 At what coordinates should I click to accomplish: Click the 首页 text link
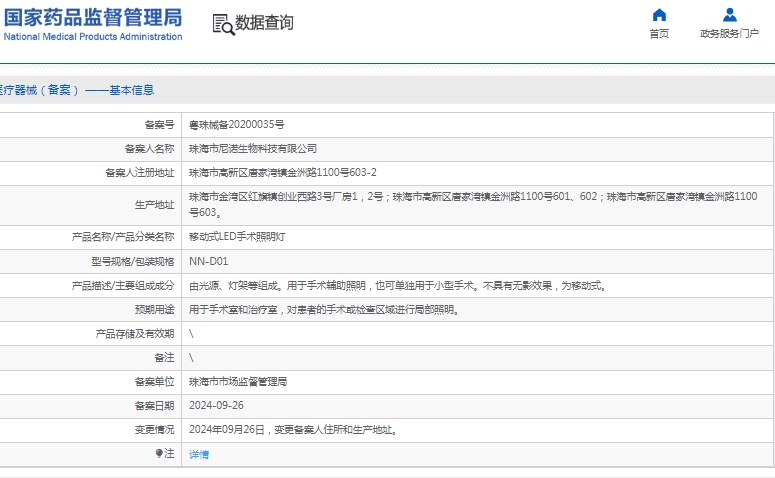659,34
